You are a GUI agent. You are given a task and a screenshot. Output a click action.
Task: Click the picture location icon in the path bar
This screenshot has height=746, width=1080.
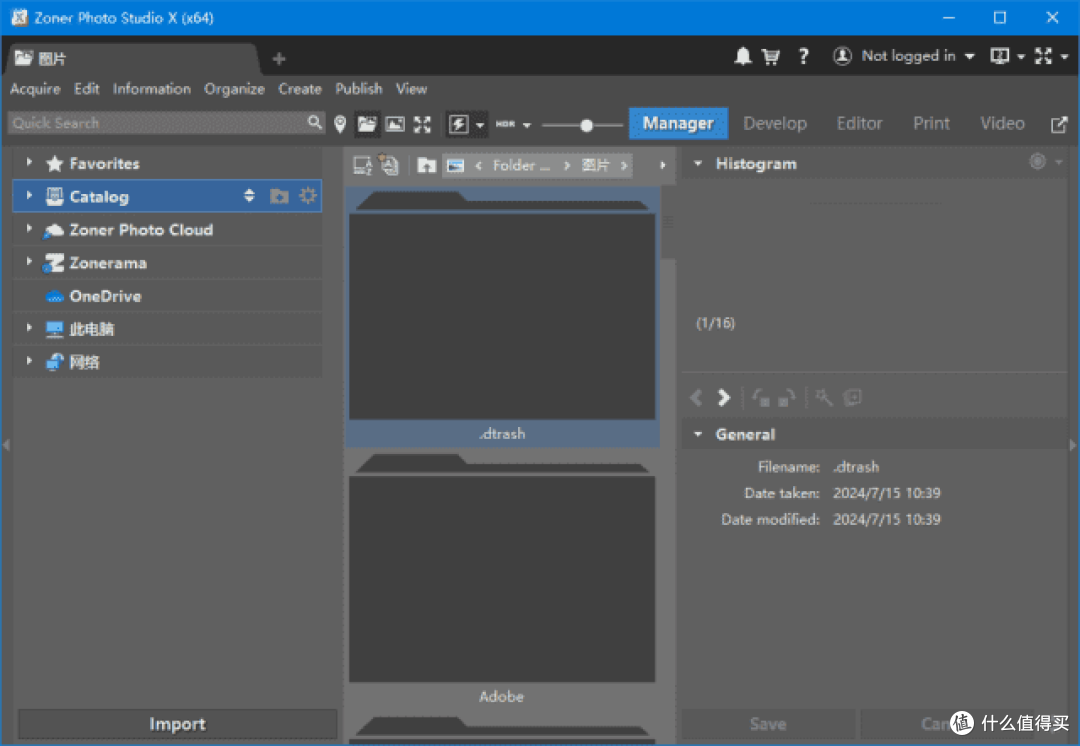tap(455, 165)
